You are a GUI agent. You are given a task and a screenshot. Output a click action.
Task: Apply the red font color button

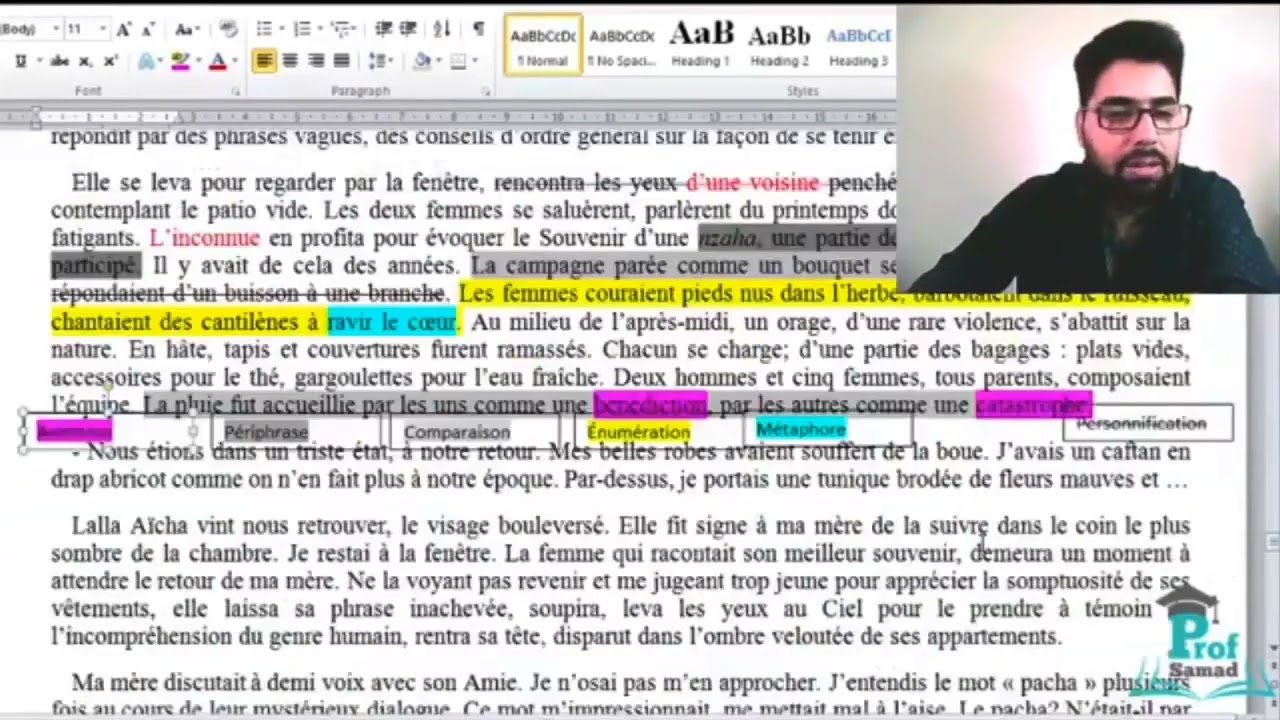point(217,61)
